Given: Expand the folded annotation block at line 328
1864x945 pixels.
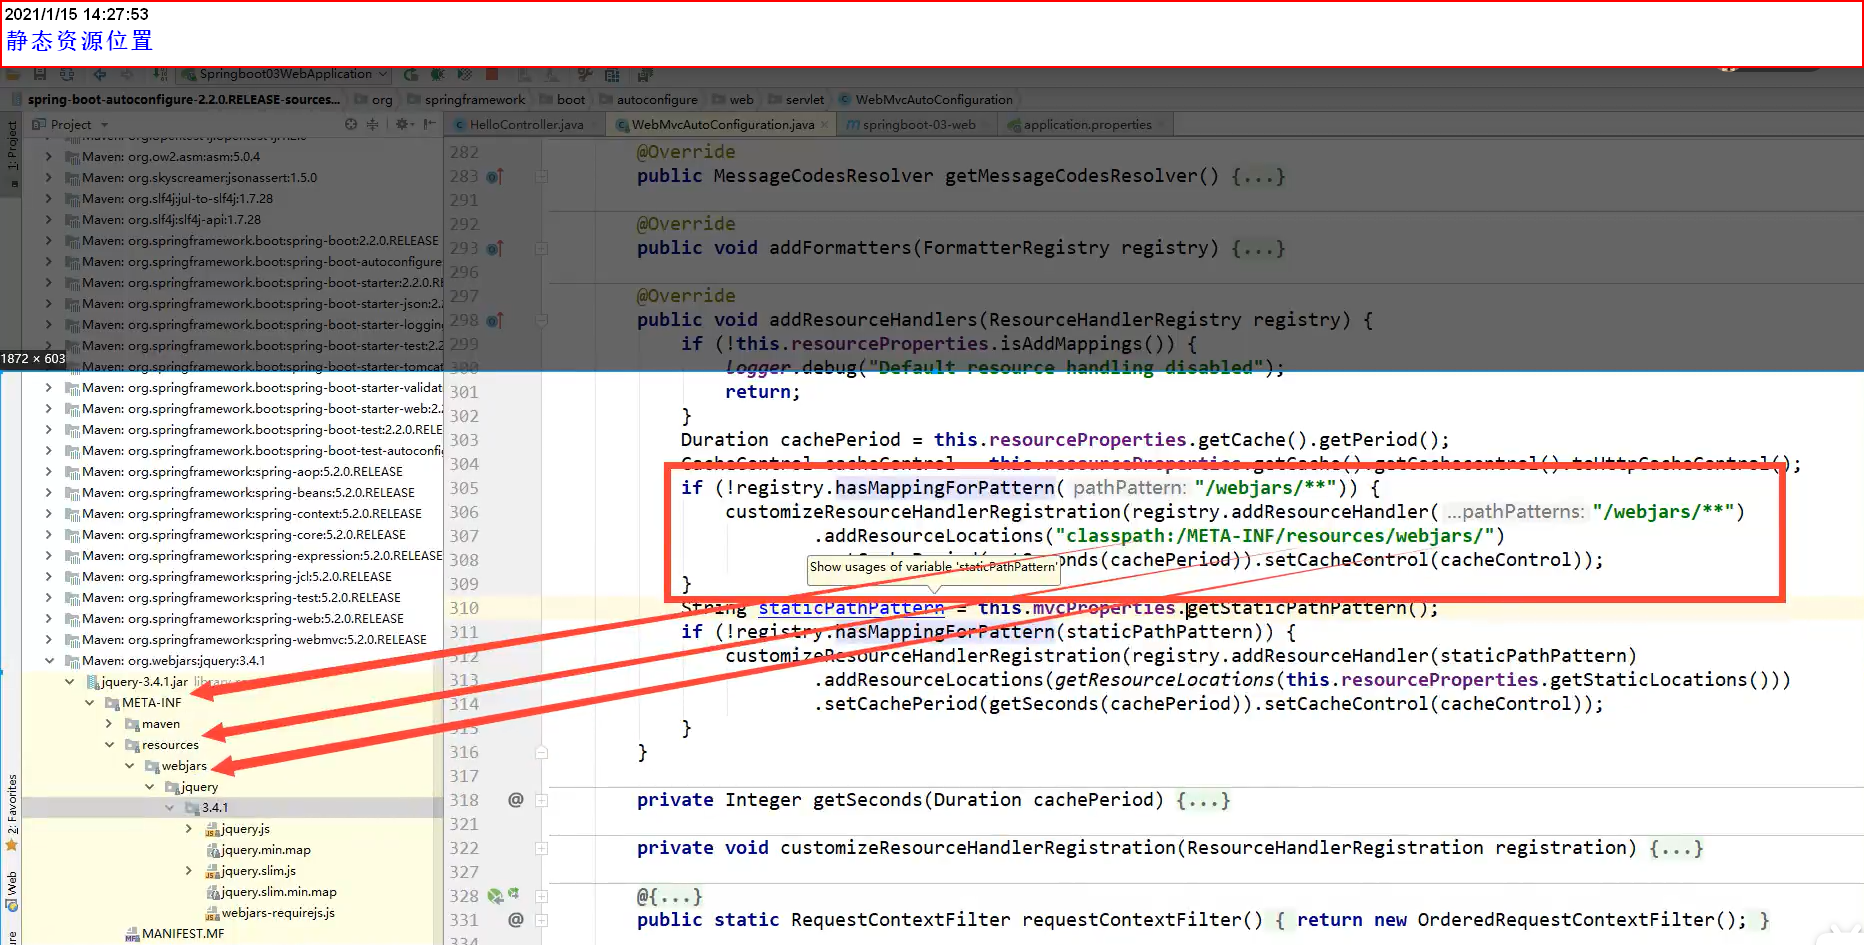Looking at the screenshot, I should click(541, 896).
